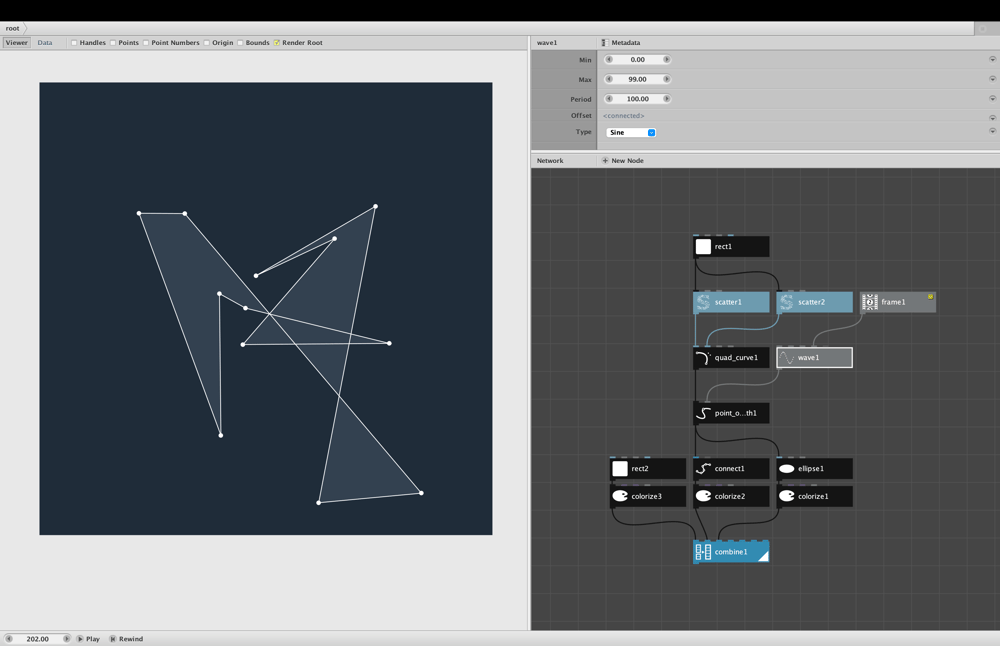This screenshot has width=1000, height=646.
Task: Click the Max value field showing 99.00
Action: [638, 79]
